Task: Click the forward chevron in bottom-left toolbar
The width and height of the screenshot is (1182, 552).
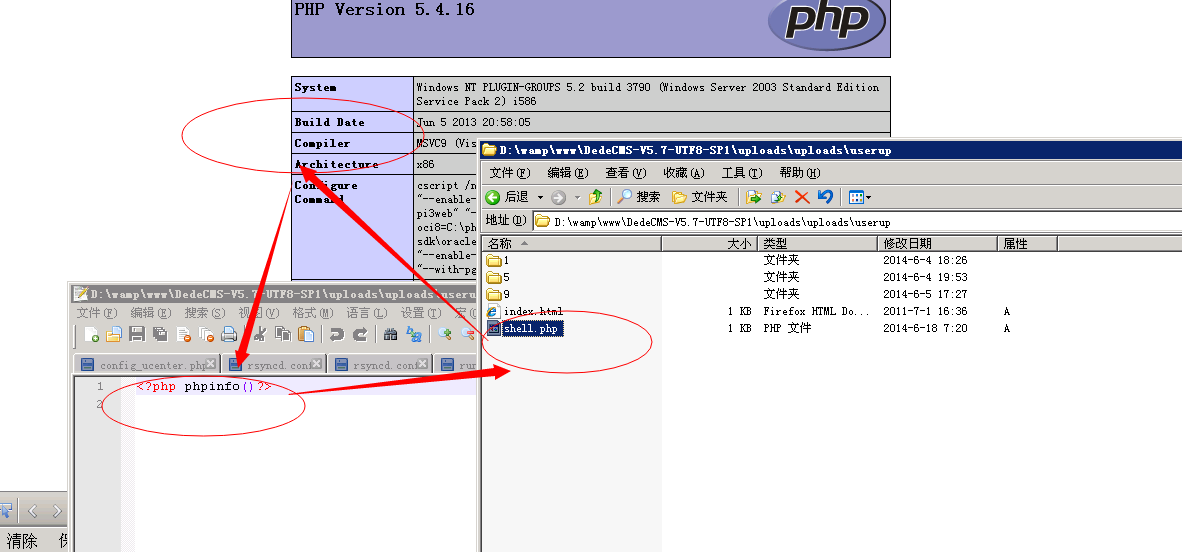Action: [57, 511]
